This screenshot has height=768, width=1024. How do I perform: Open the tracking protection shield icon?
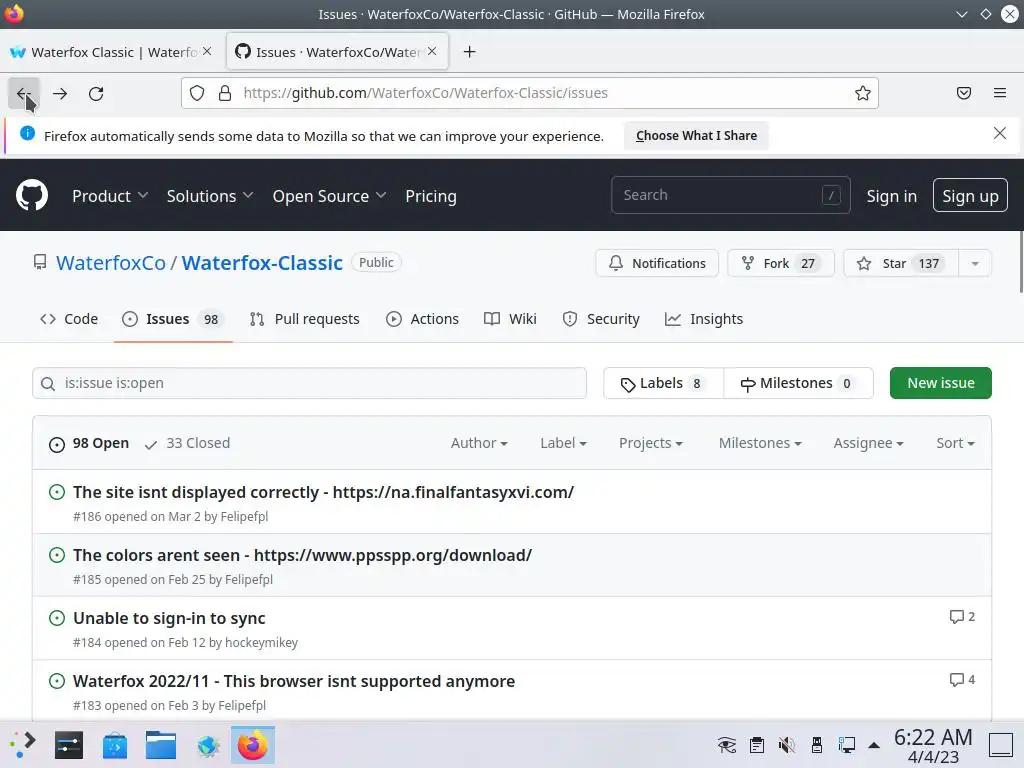click(x=197, y=93)
